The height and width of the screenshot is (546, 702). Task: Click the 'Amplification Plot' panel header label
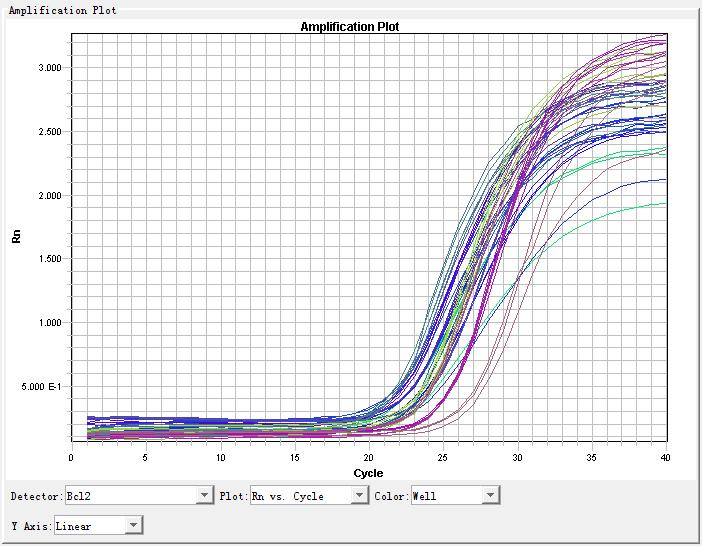63,10
